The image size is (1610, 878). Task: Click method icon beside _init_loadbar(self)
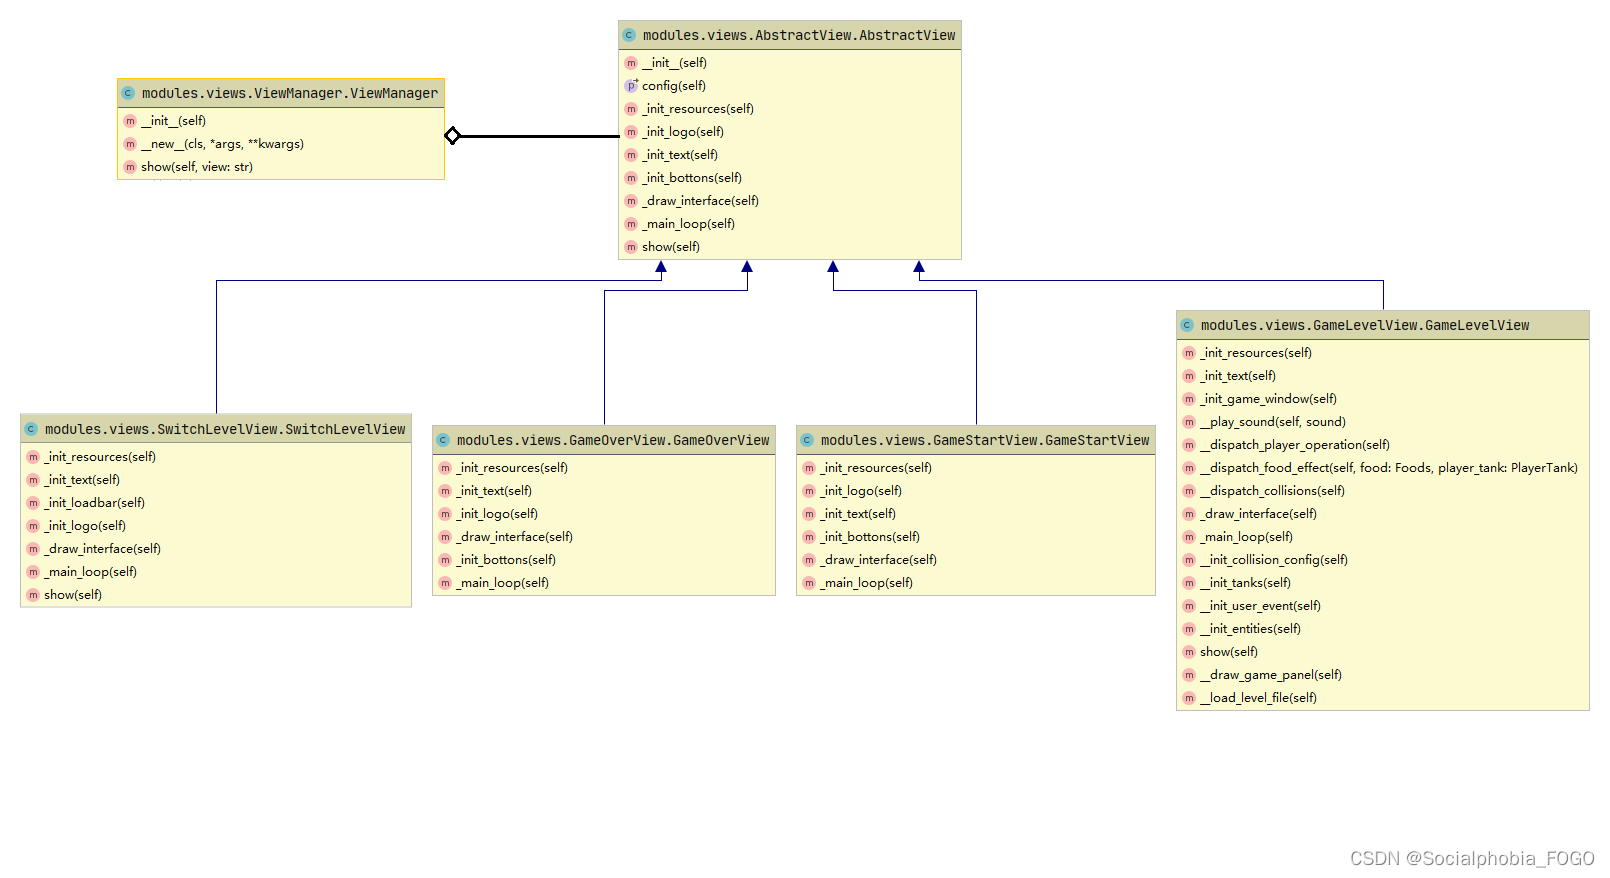[x=33, y=503]
